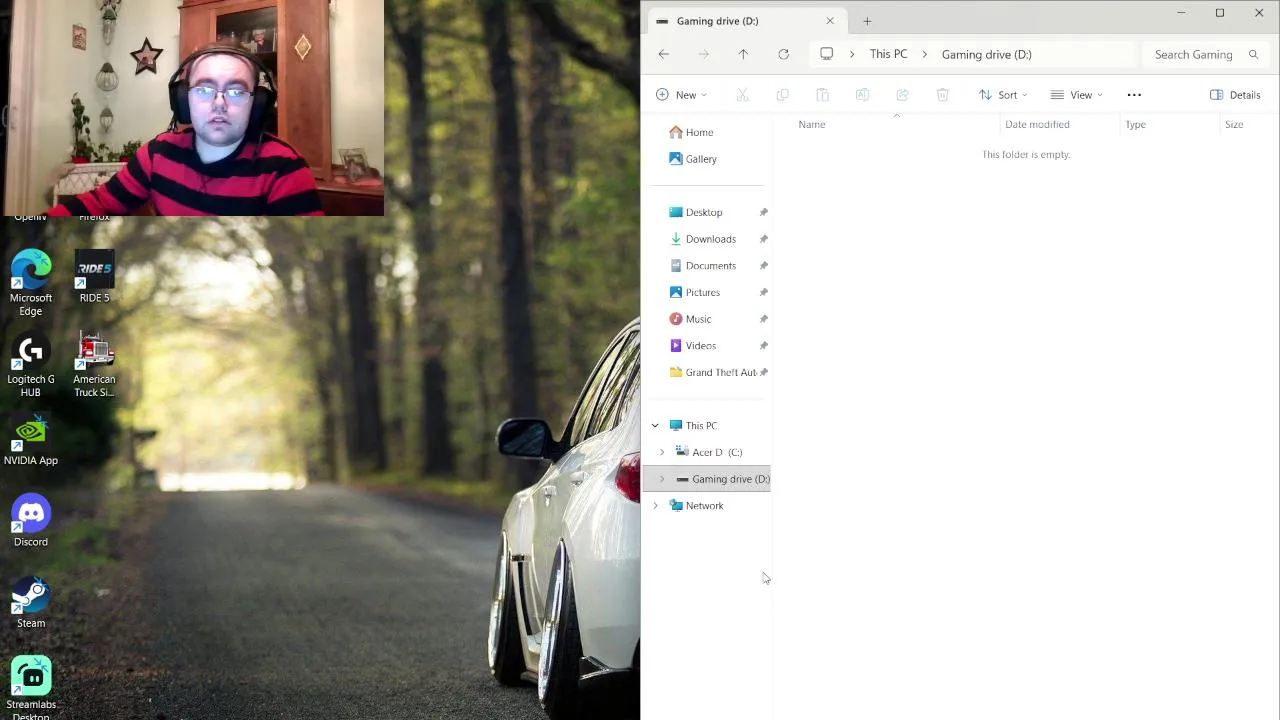Launch RIDE 5 desktop shortcut

pyautogui.click(x=94, y=277)
